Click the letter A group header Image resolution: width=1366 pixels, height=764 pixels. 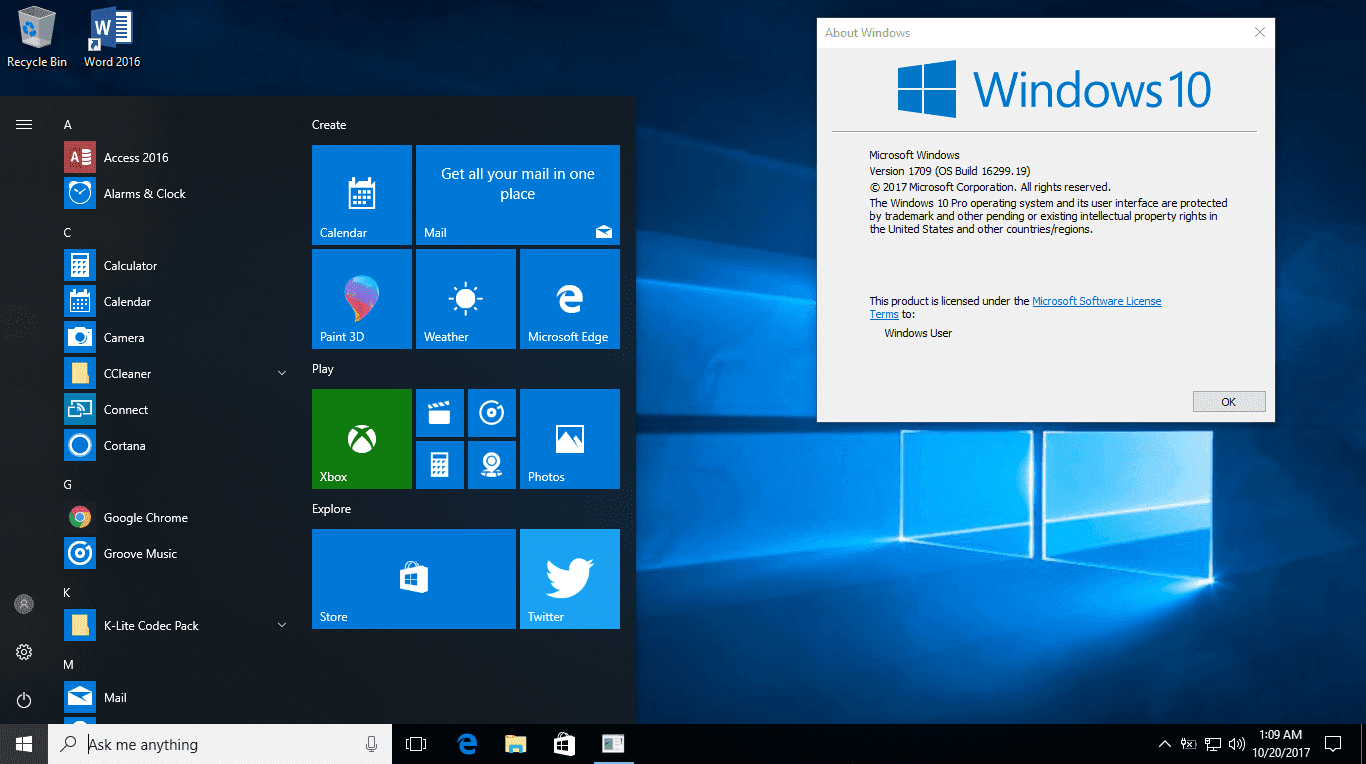[x=68, y=125]
